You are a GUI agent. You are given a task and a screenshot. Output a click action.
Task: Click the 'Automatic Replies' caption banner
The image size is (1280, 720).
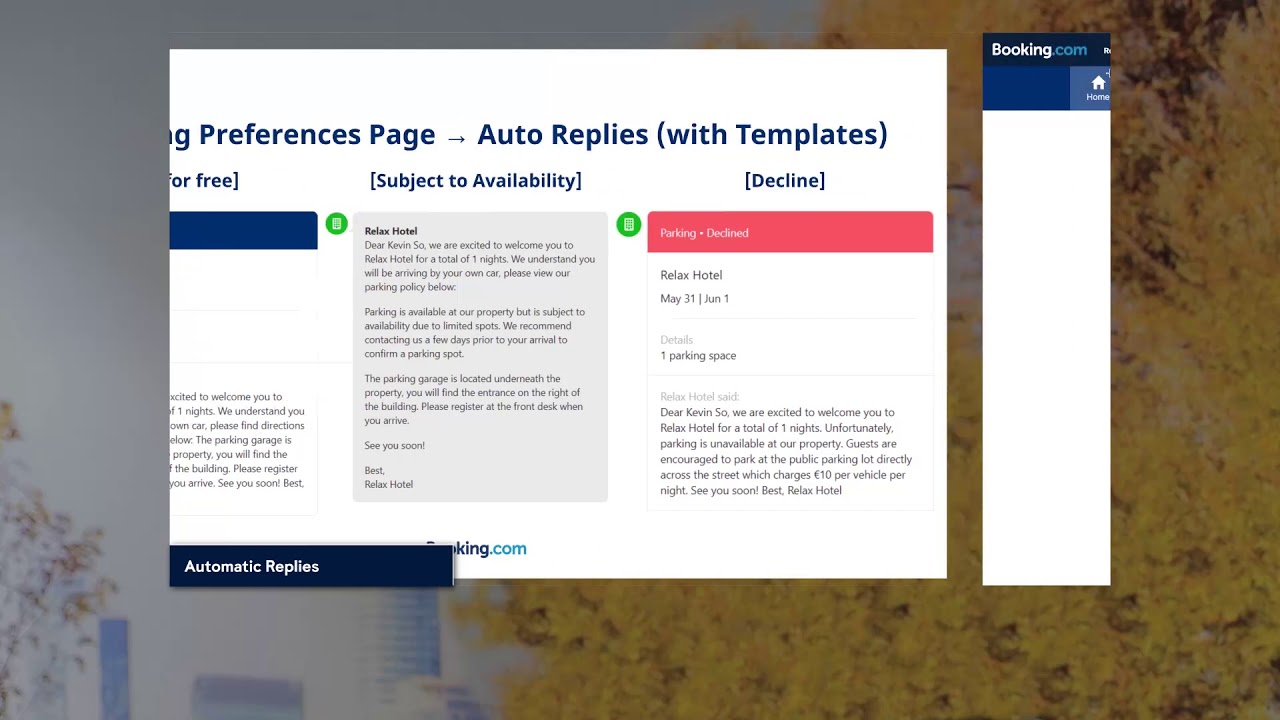311,566
